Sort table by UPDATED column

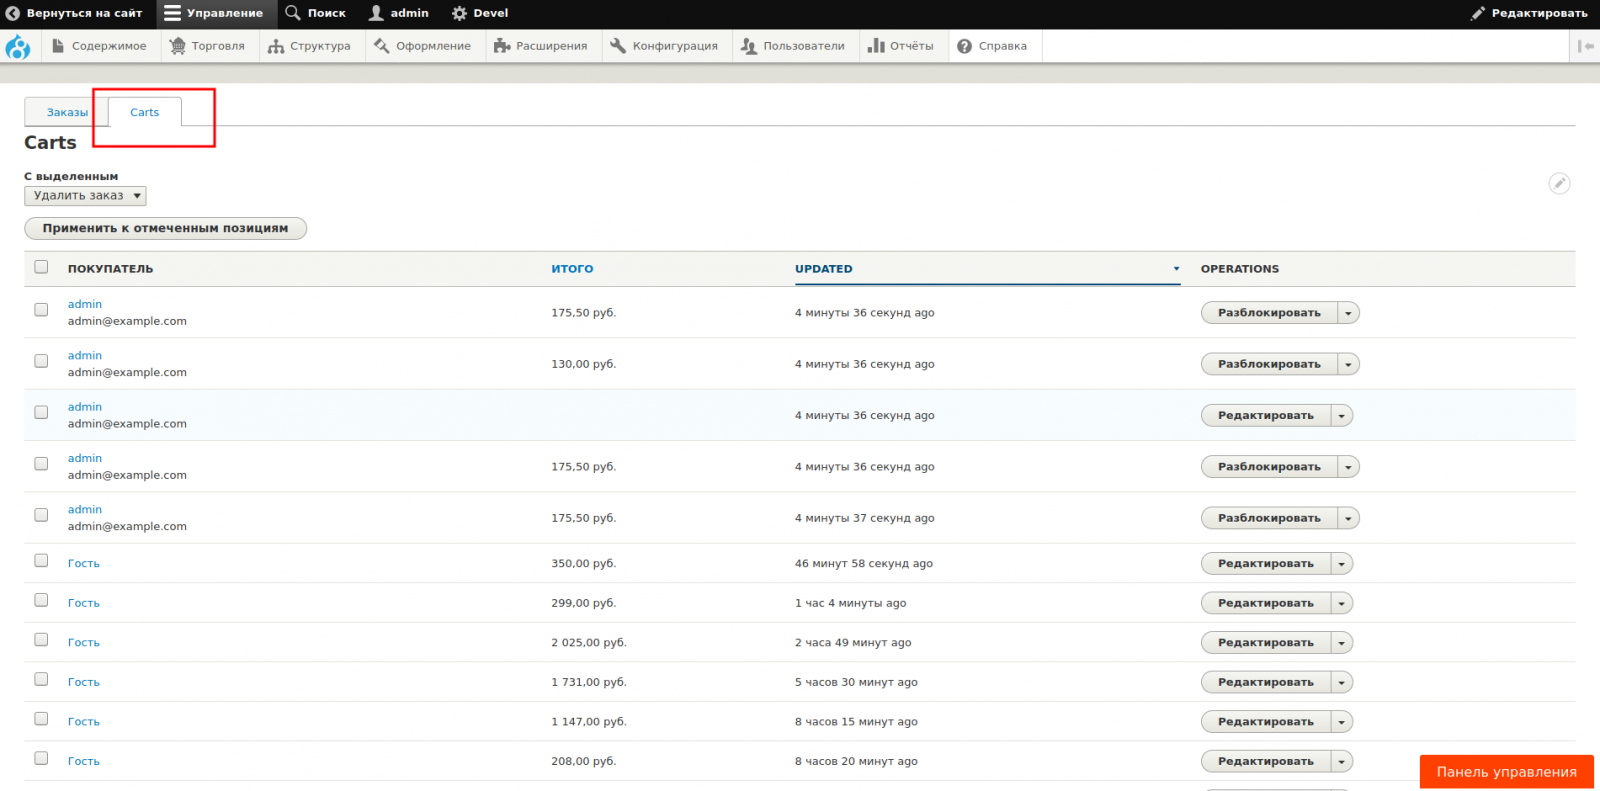tap(824, 269)
